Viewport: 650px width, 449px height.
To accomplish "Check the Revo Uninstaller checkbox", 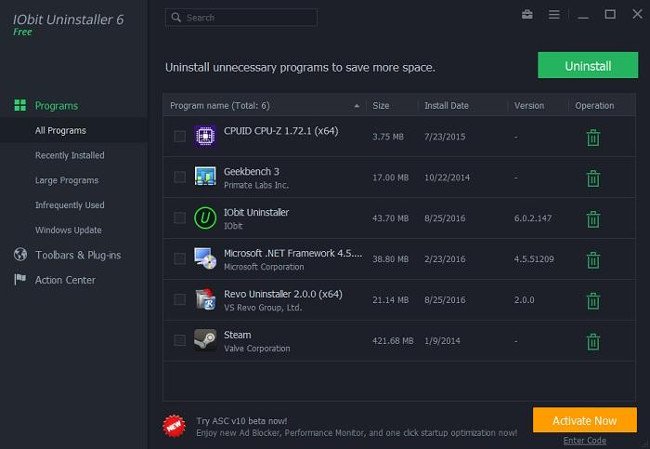I will [179, 299].
